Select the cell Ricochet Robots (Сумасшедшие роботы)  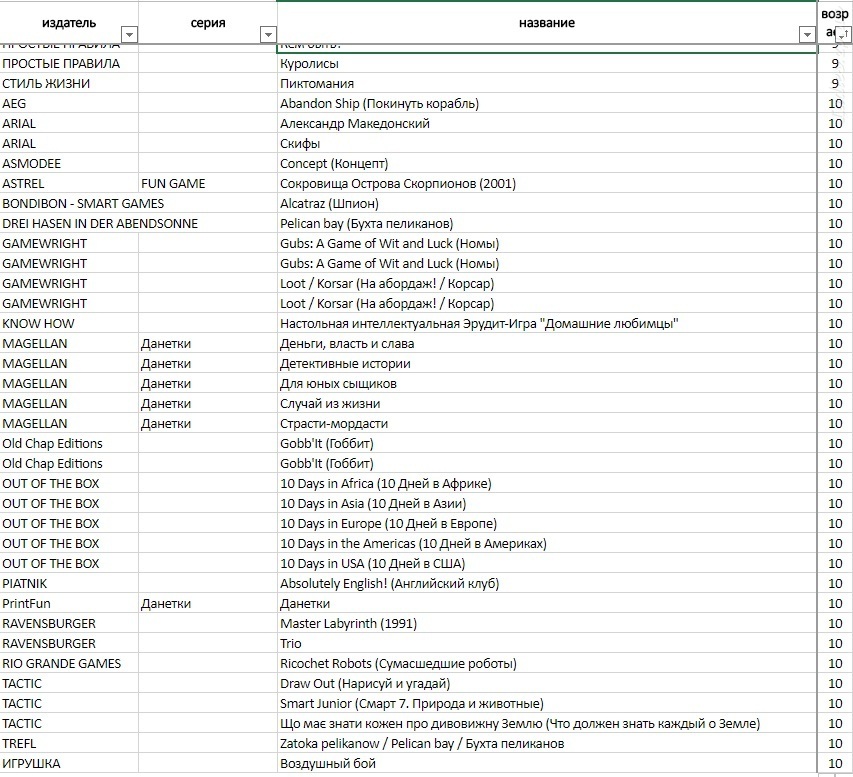point(547,663)
